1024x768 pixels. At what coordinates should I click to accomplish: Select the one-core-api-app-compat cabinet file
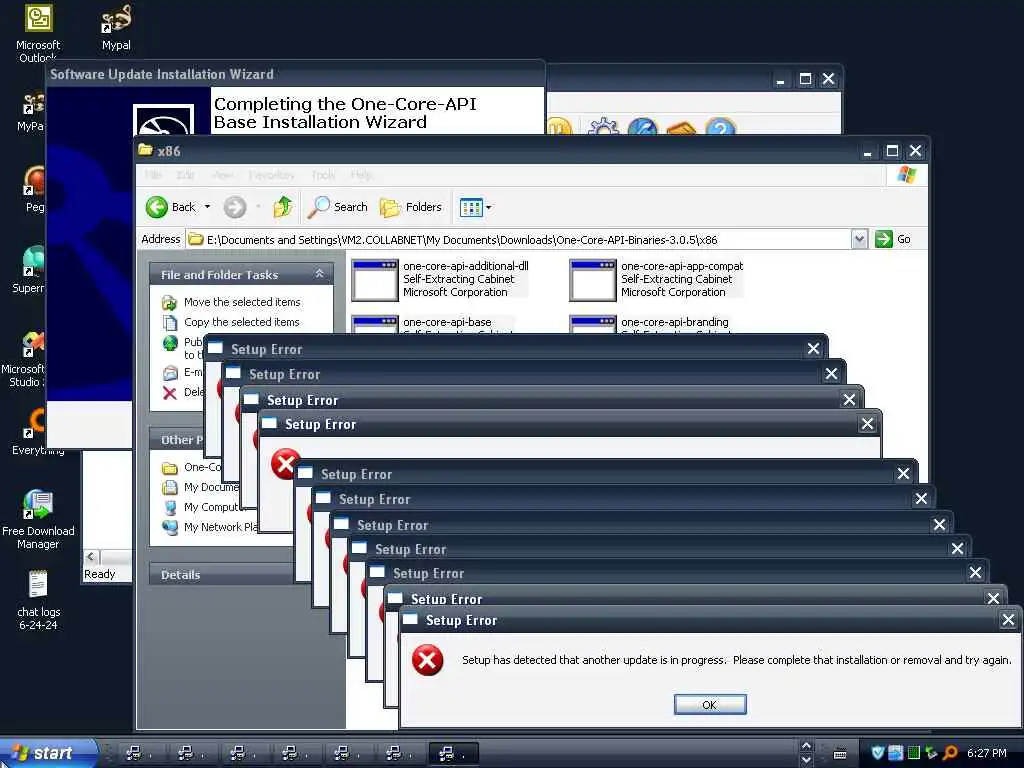[656, 280]
